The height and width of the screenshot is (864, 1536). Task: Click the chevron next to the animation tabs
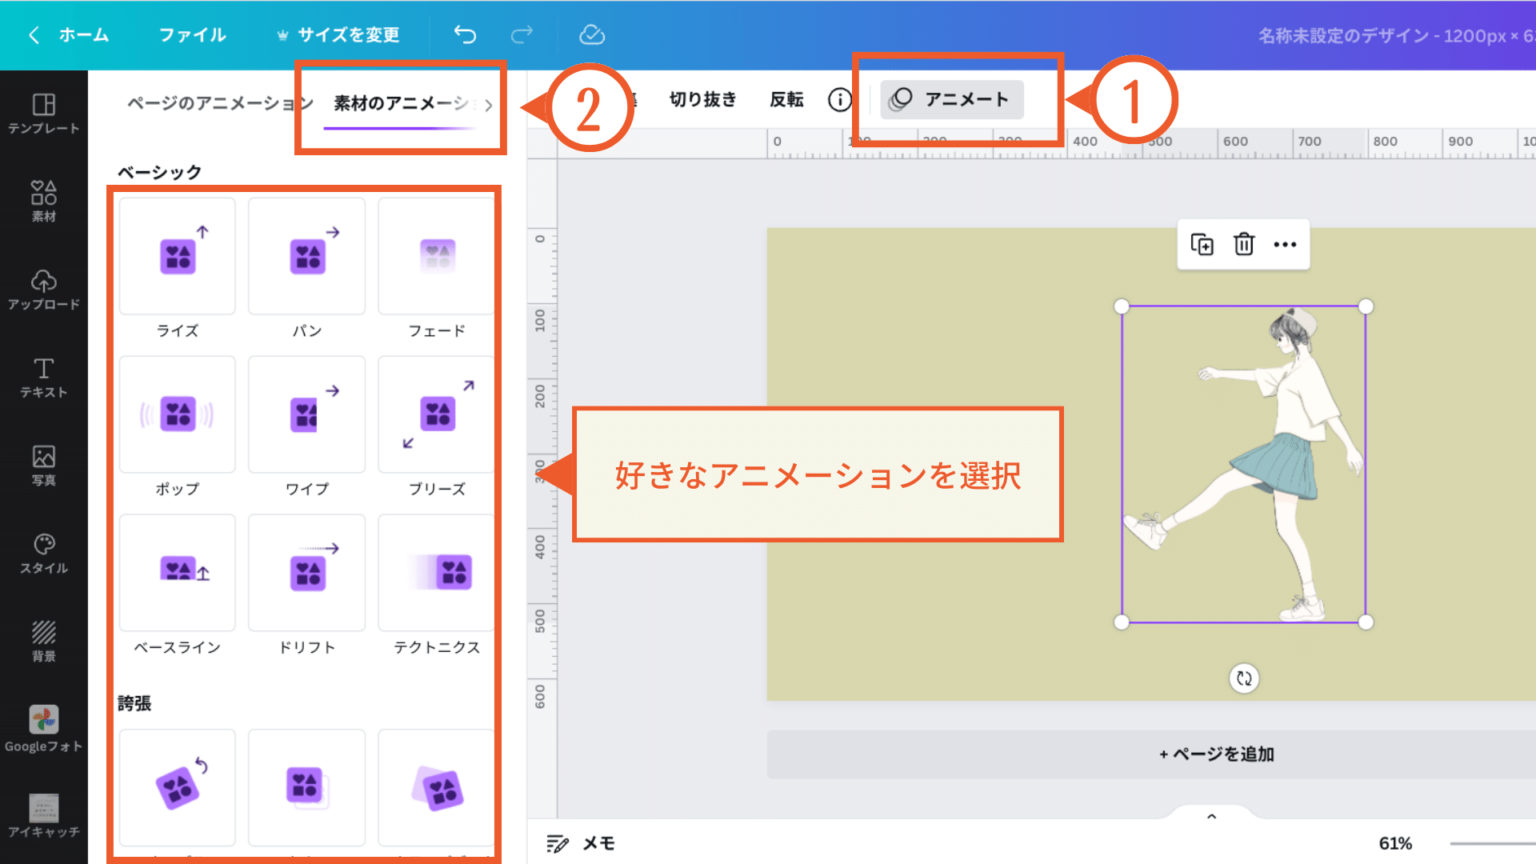pyautogui.click(x=490, y=104)
